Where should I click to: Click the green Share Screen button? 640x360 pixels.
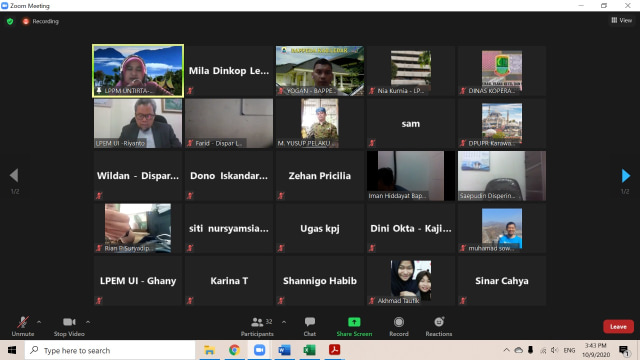pyautogui.click(x=354, y=327)
